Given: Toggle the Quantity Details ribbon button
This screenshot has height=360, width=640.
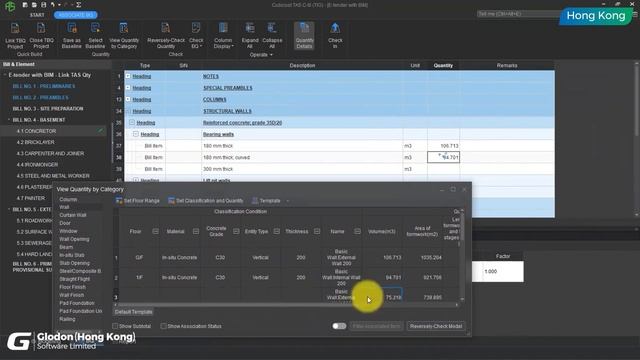Looking at the screenshot, I should [x=304, y=36].
